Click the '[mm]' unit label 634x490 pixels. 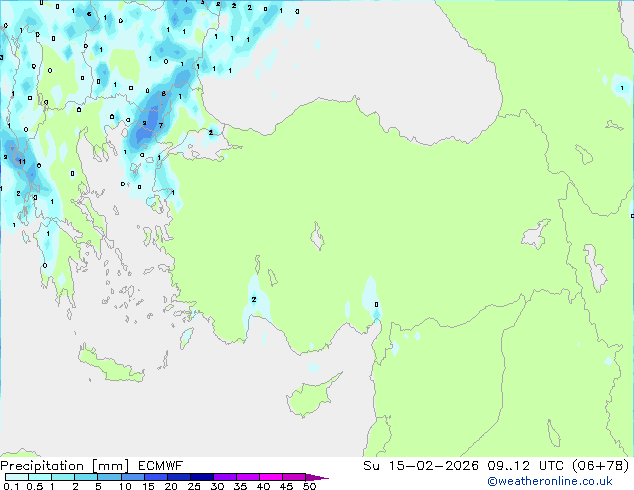click(x=110, y=466)
